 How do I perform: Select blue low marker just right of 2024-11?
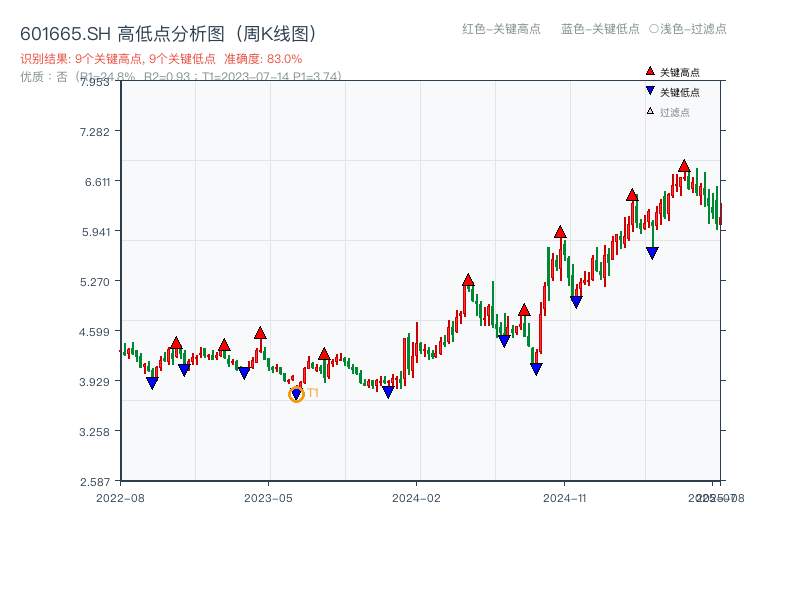[x=576, y=302]
